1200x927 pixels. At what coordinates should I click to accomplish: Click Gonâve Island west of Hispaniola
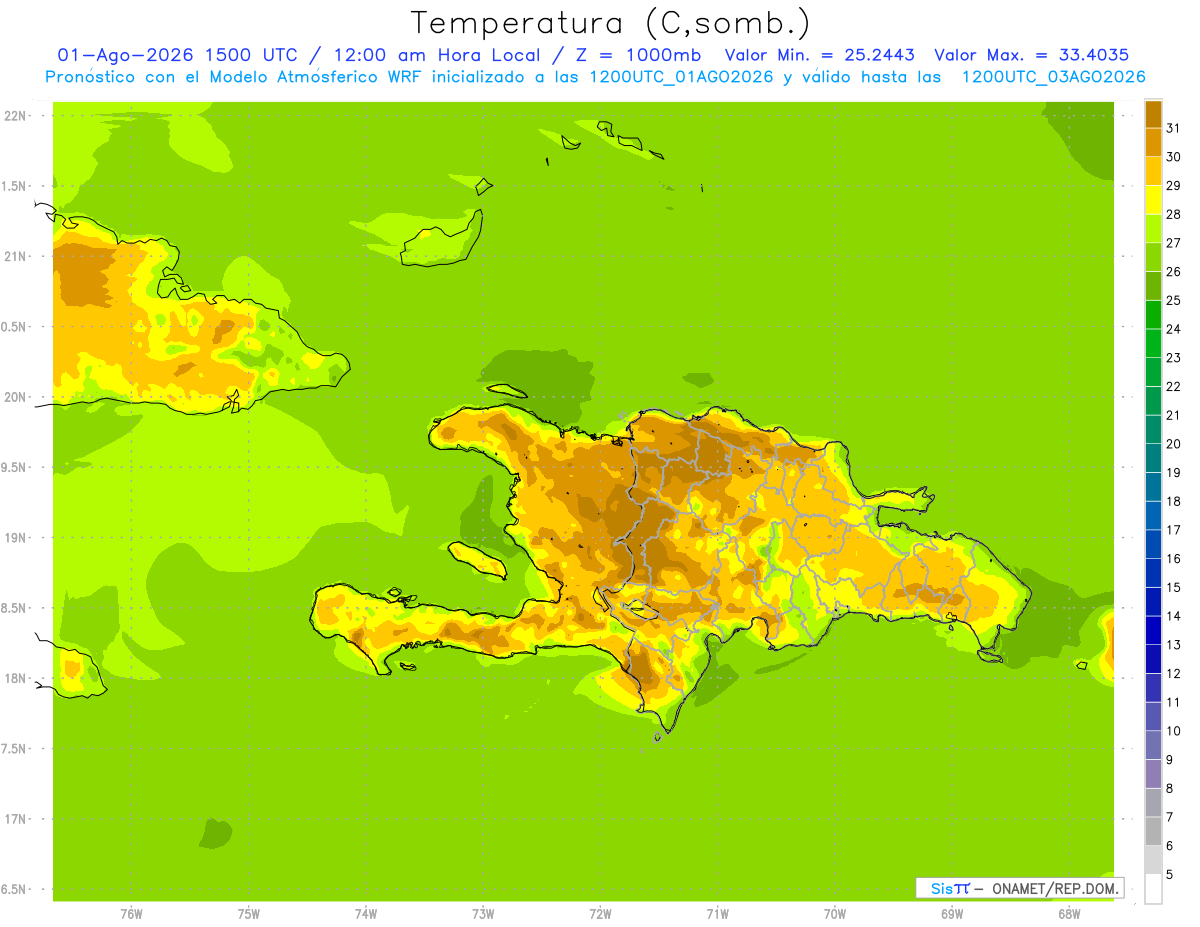click(x=477, y=560)
